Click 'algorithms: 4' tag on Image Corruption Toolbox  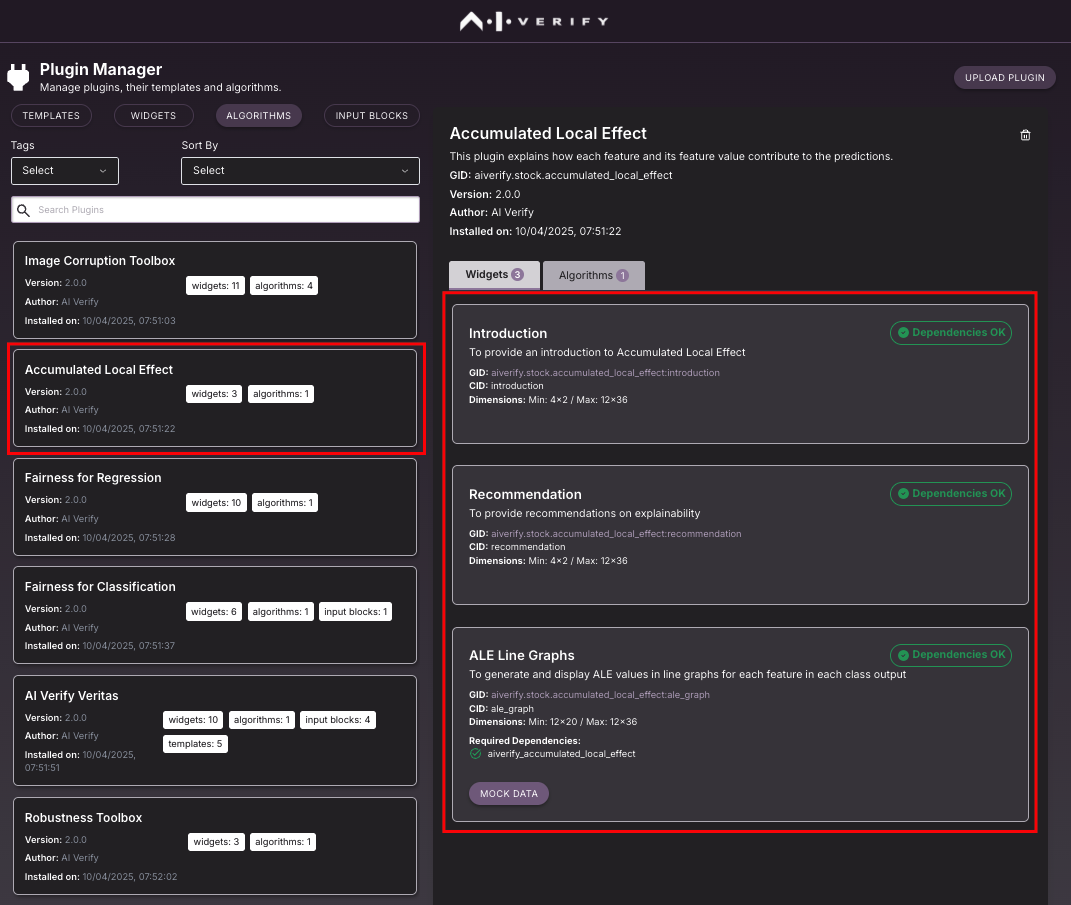(x=283, y=286)
